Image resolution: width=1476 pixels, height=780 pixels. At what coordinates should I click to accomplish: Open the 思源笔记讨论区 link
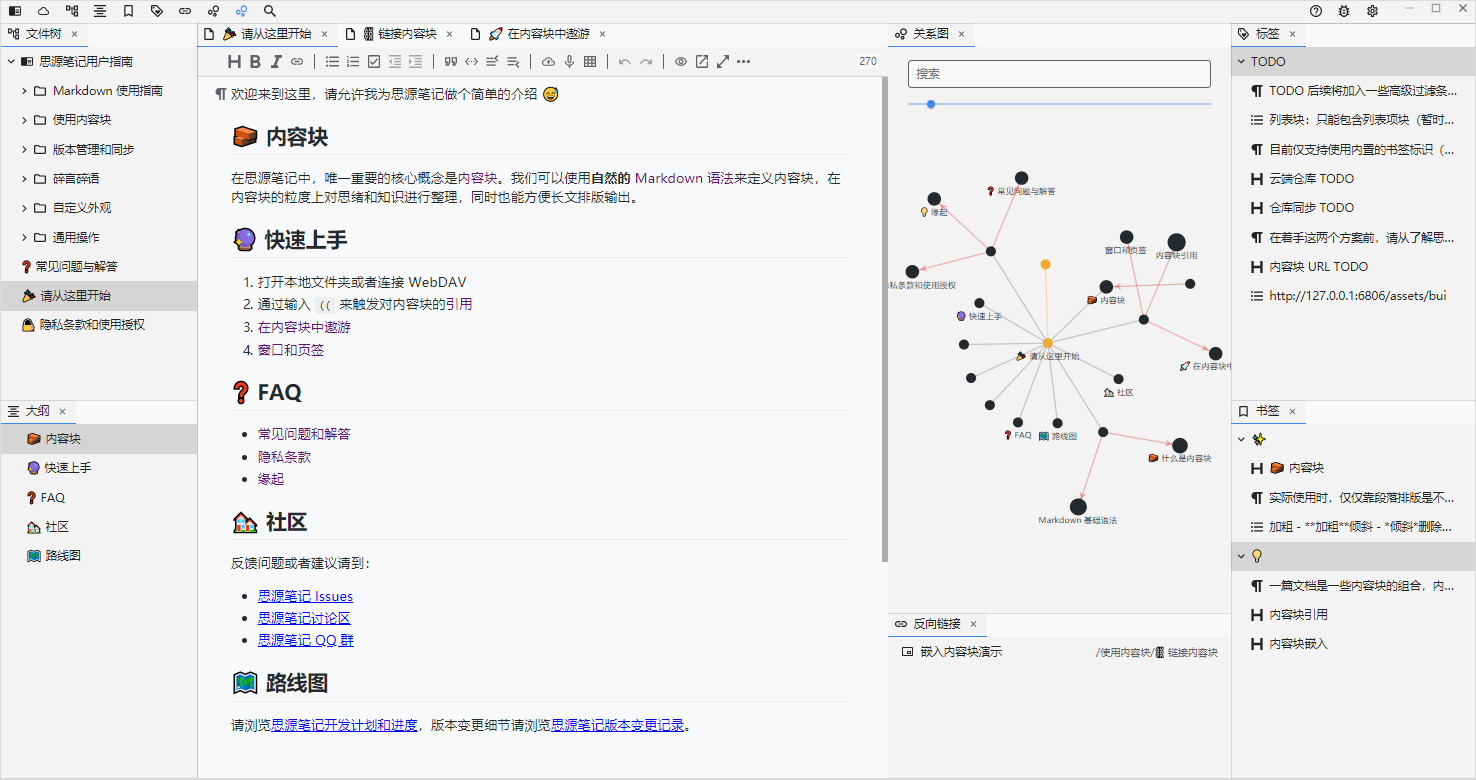pyautogui.click(x=304, y=618)
